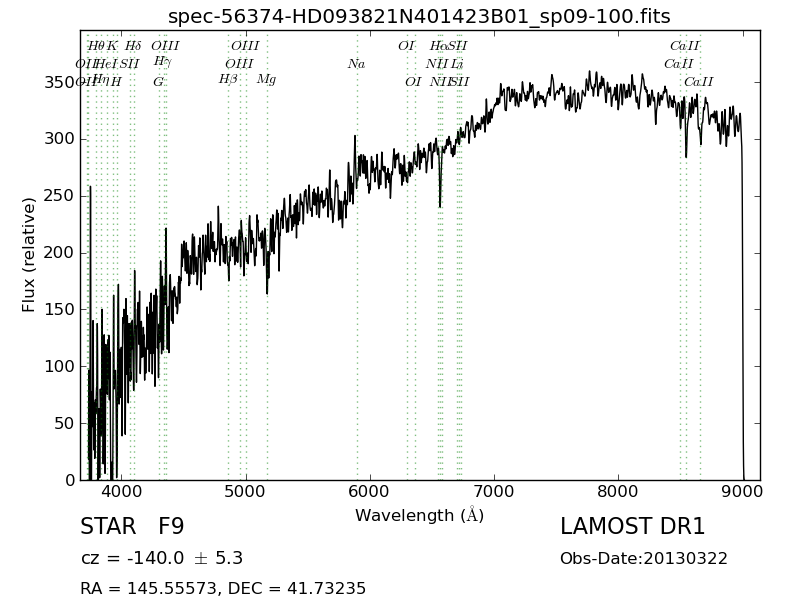Click the 'Flux (relative)' axis label

29,255
